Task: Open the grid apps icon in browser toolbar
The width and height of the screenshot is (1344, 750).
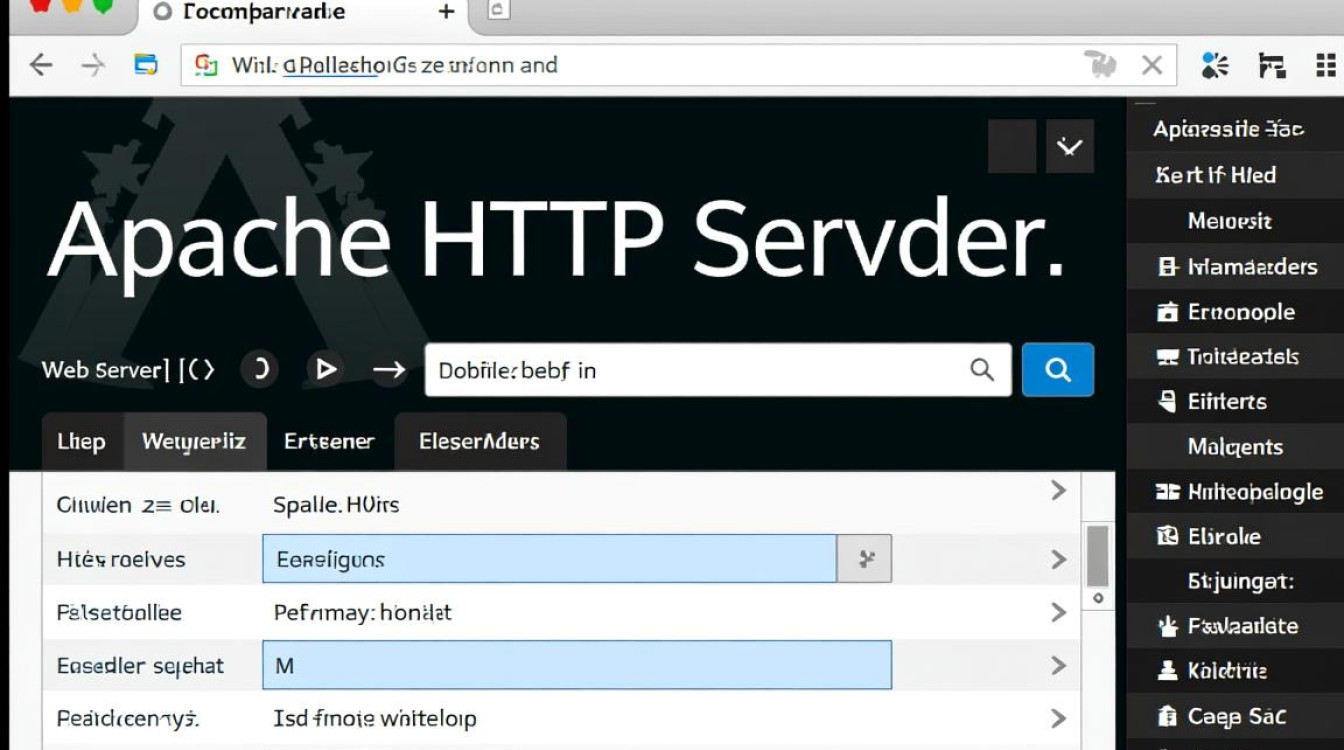Action: (1326, 66)
